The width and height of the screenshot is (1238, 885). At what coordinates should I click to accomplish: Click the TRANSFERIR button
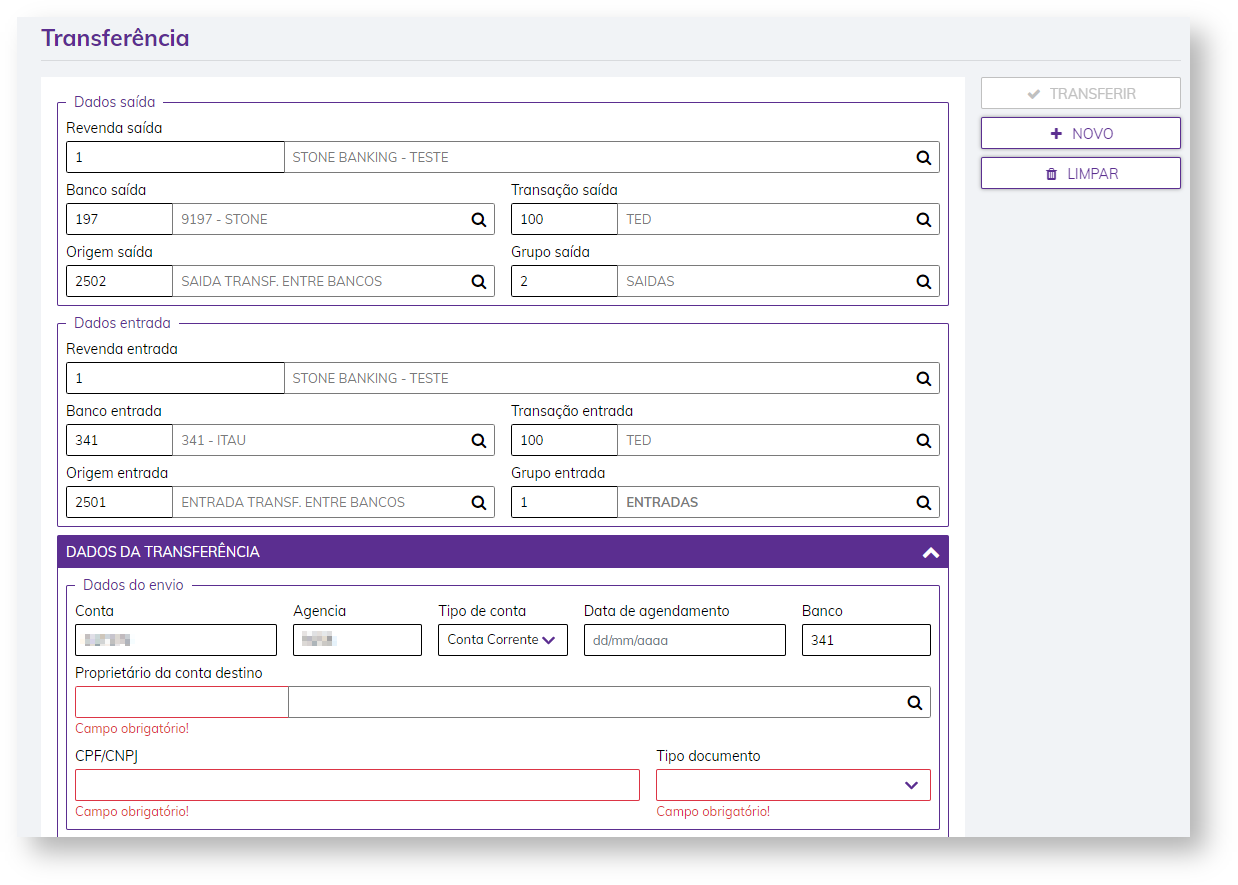tap(1081, 93)
